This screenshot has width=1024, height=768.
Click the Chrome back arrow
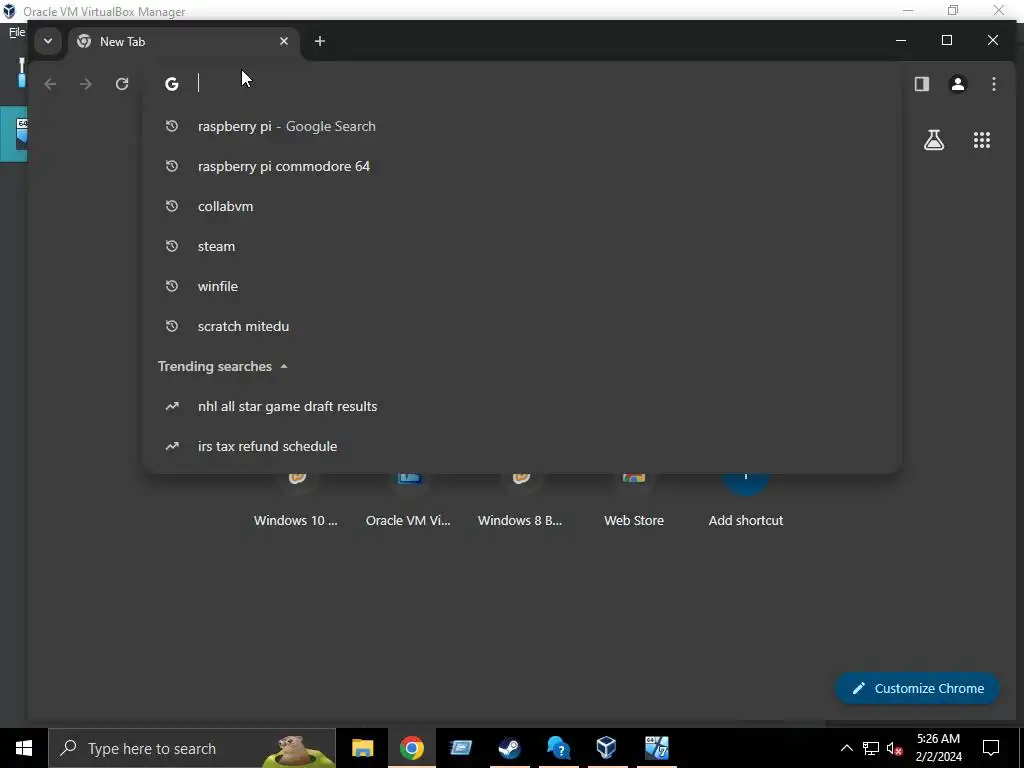[x=50, y=84]
